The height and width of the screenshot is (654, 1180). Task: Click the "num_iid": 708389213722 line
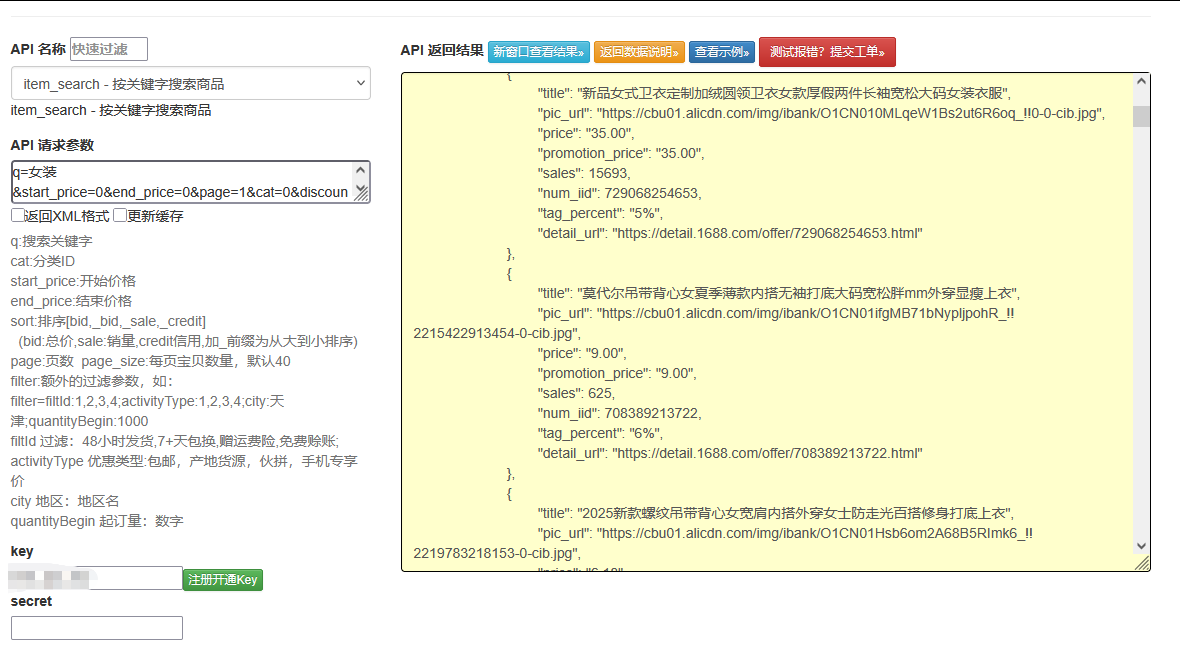(x=619, y=413)
